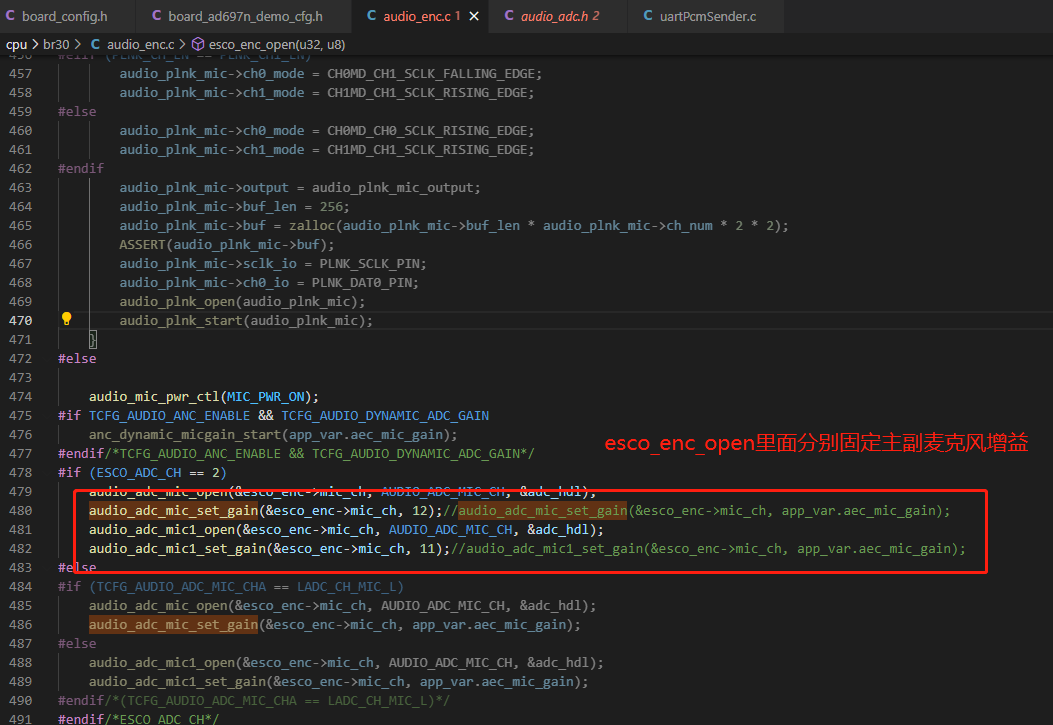
Task: Click the lightbulb quick-fix icon on line 470
Action: (x=66, y=319)
